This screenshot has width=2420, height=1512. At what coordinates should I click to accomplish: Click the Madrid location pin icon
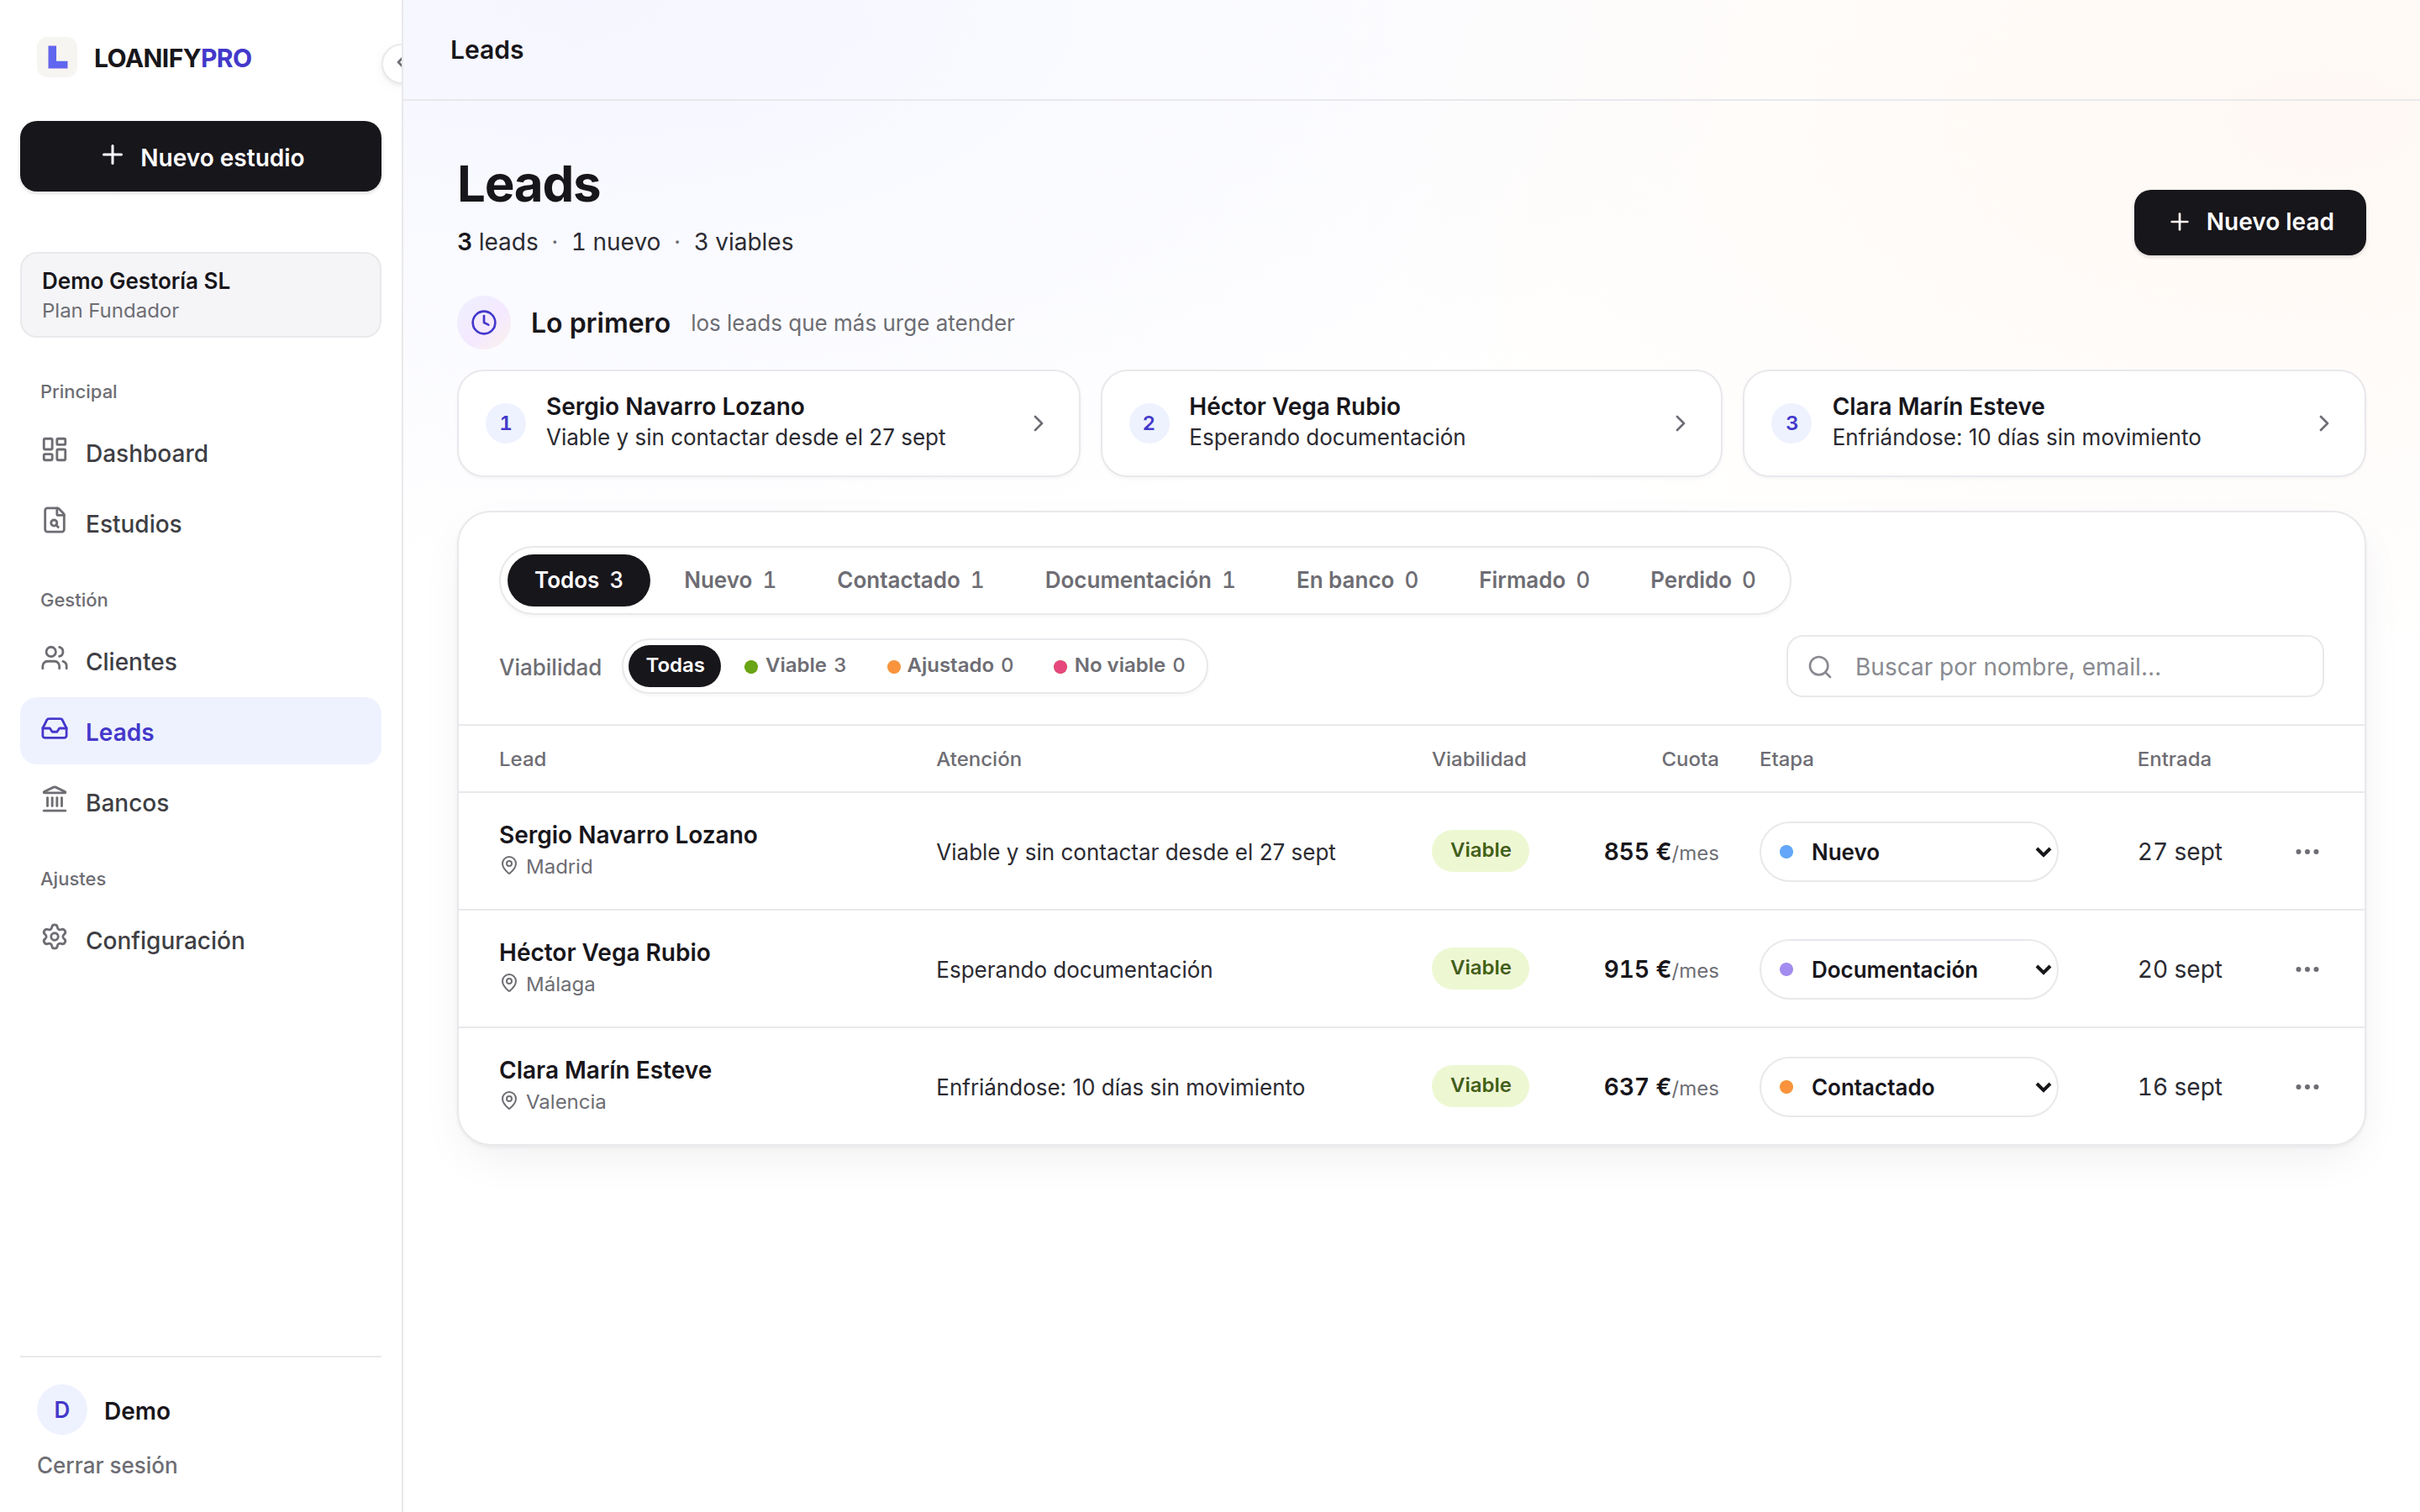click(509, 866)
